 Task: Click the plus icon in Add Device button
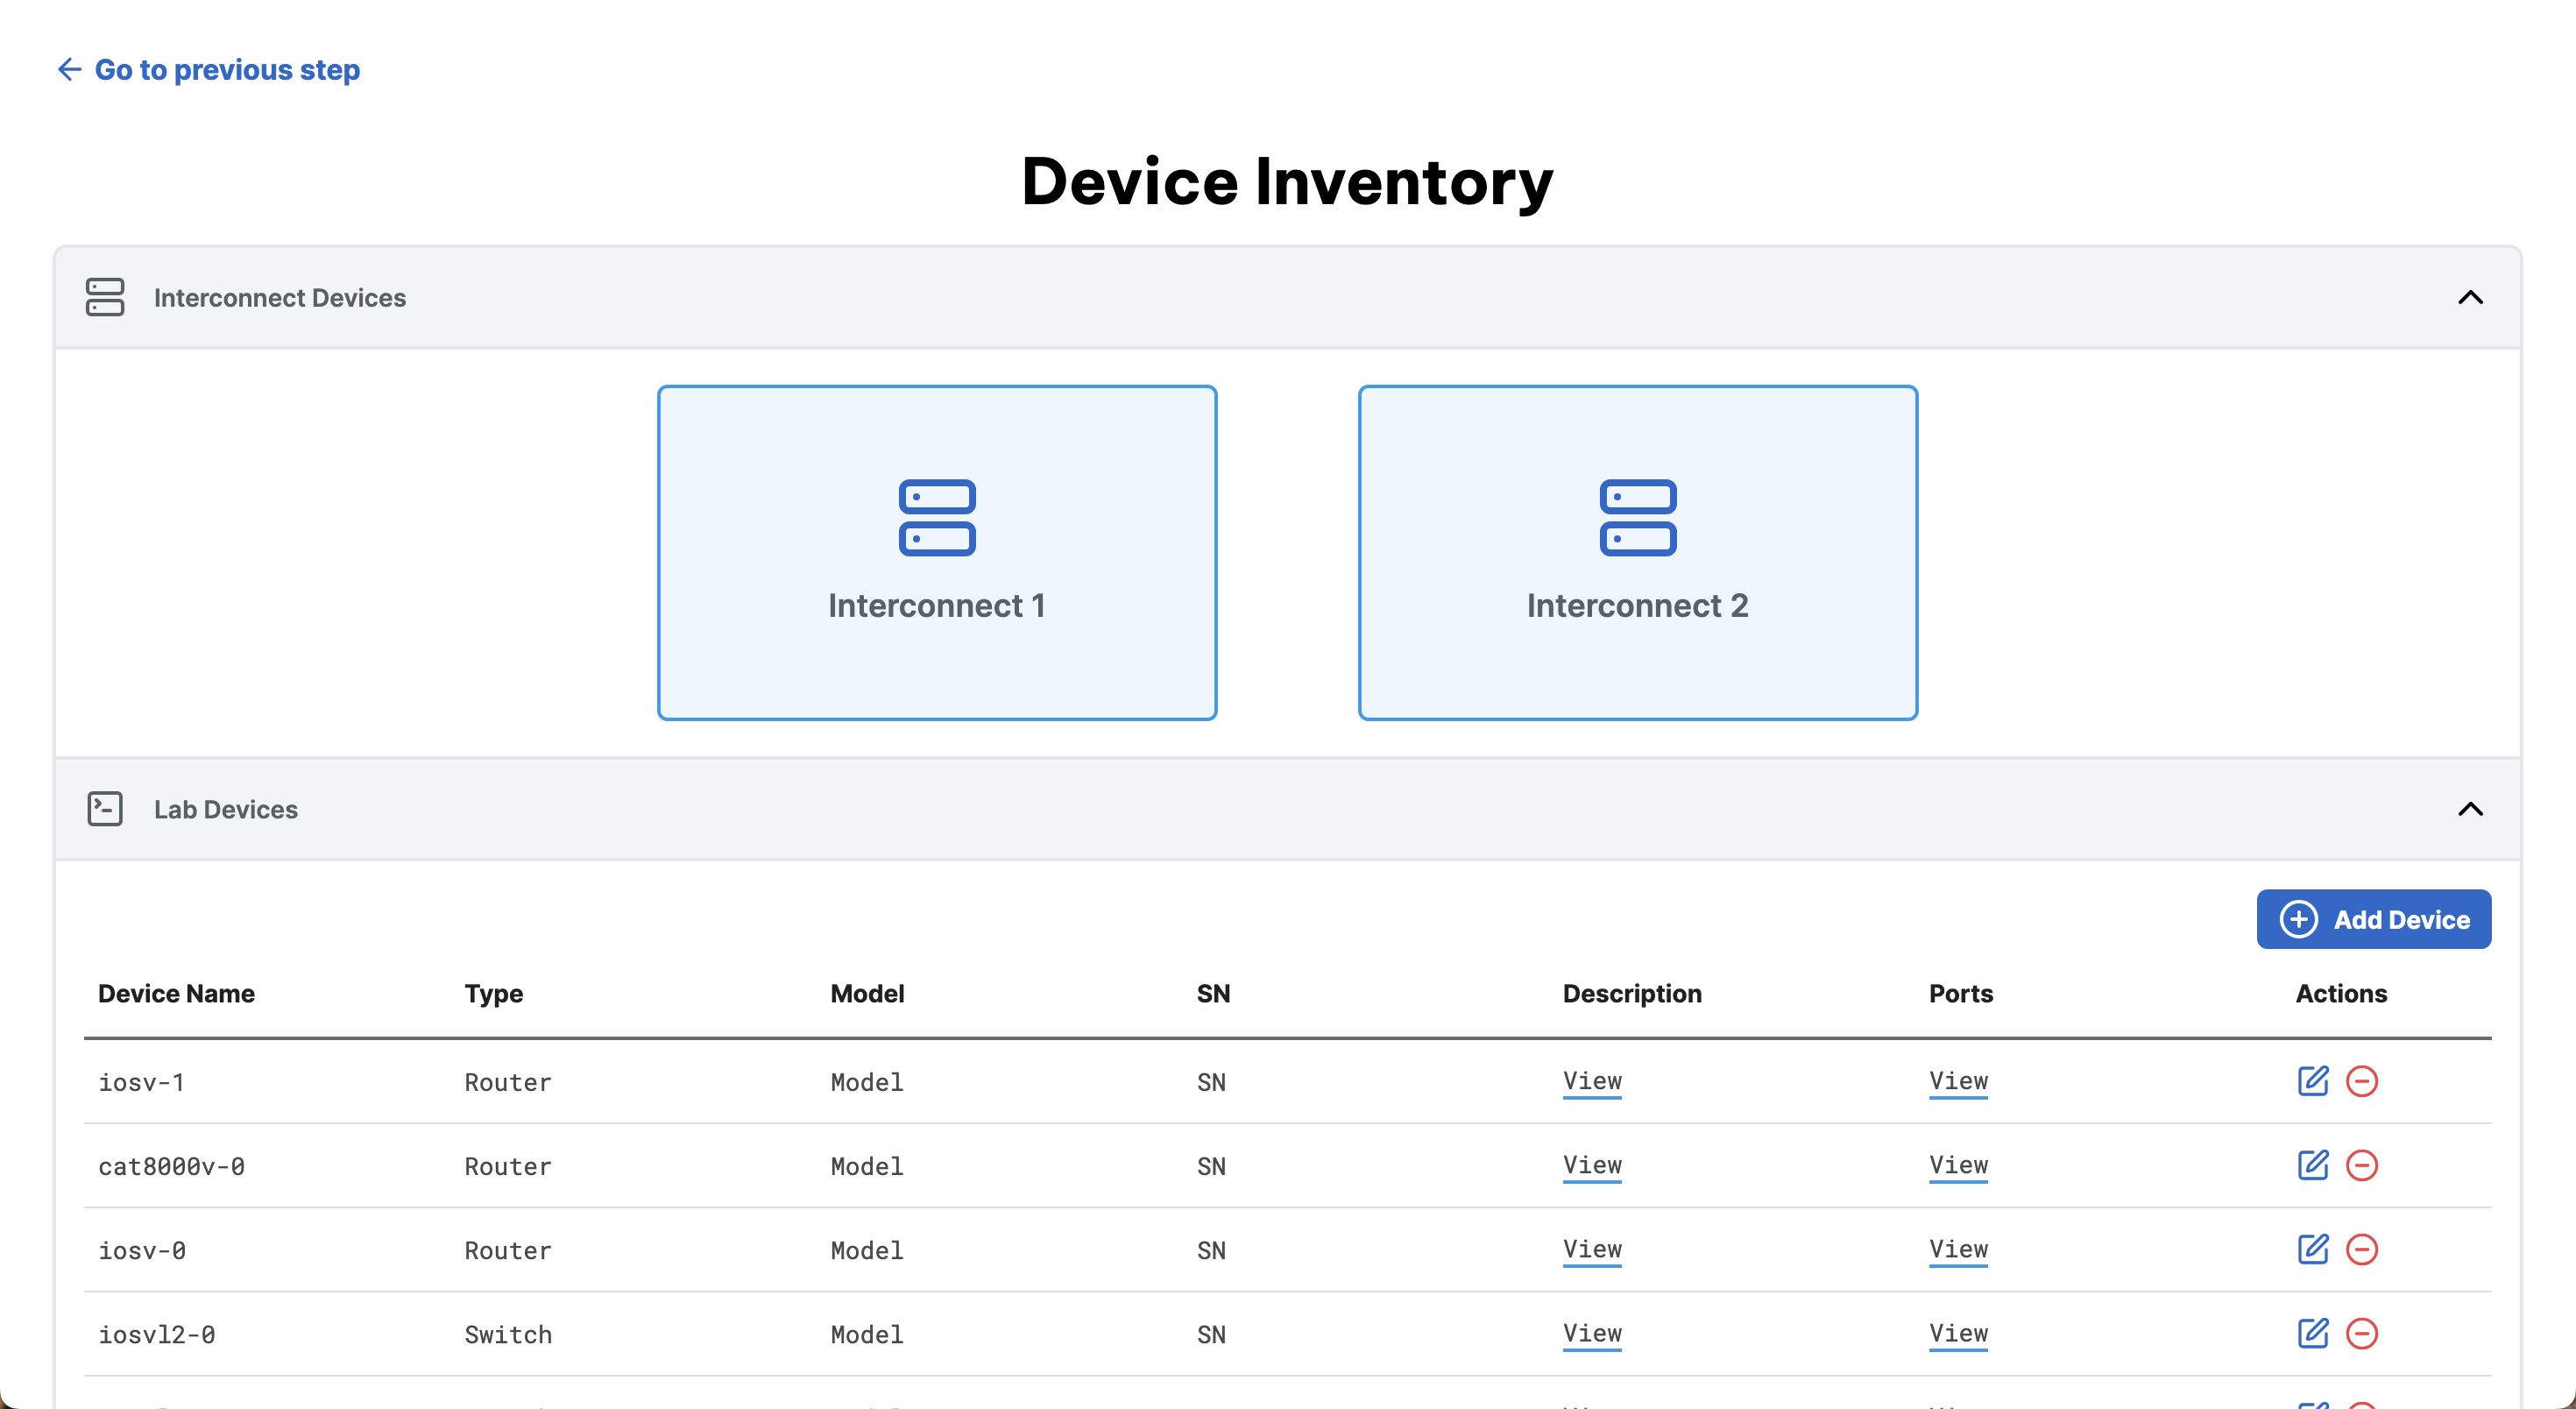click(2300, 919)
